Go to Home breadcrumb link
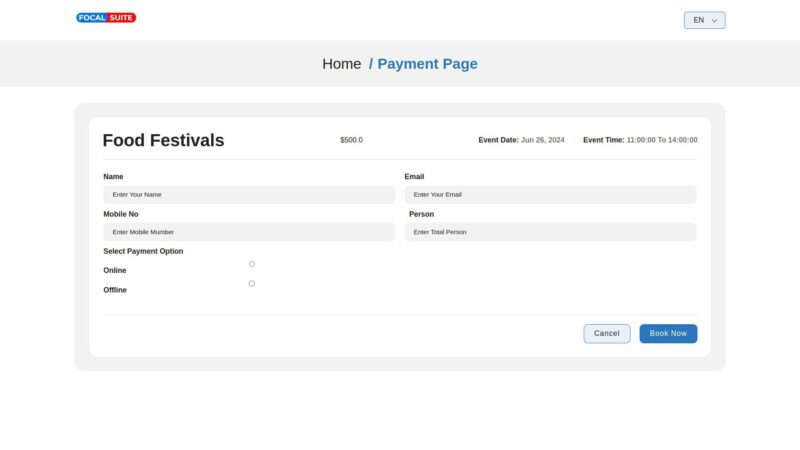Viewport: 800px width, 450px height. [341, 64]
